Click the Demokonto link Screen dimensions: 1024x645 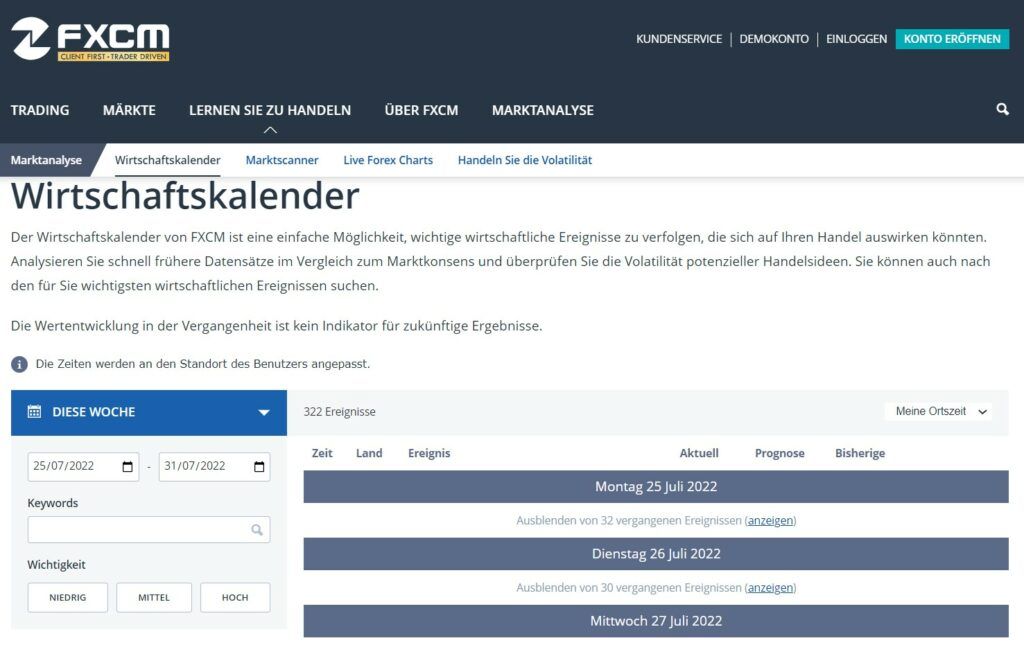774,39
